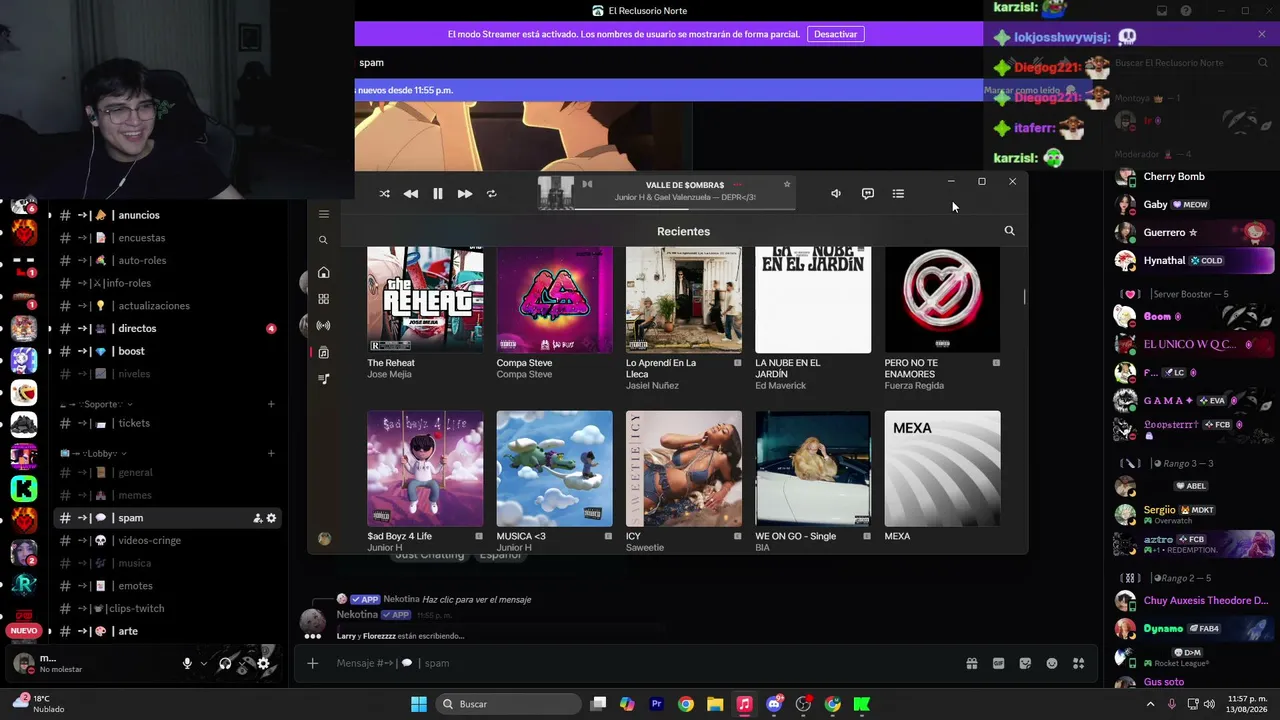
Task: Open the sticker picker
Action: pos(1025,663)
